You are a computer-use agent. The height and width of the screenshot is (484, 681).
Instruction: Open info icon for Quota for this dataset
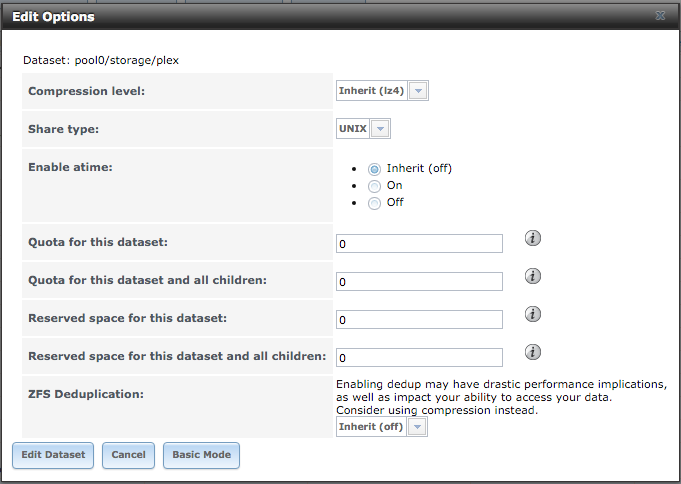[533, 238]
